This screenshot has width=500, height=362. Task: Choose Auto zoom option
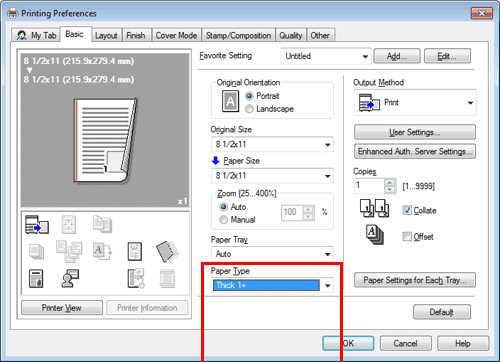coord(224,207)
